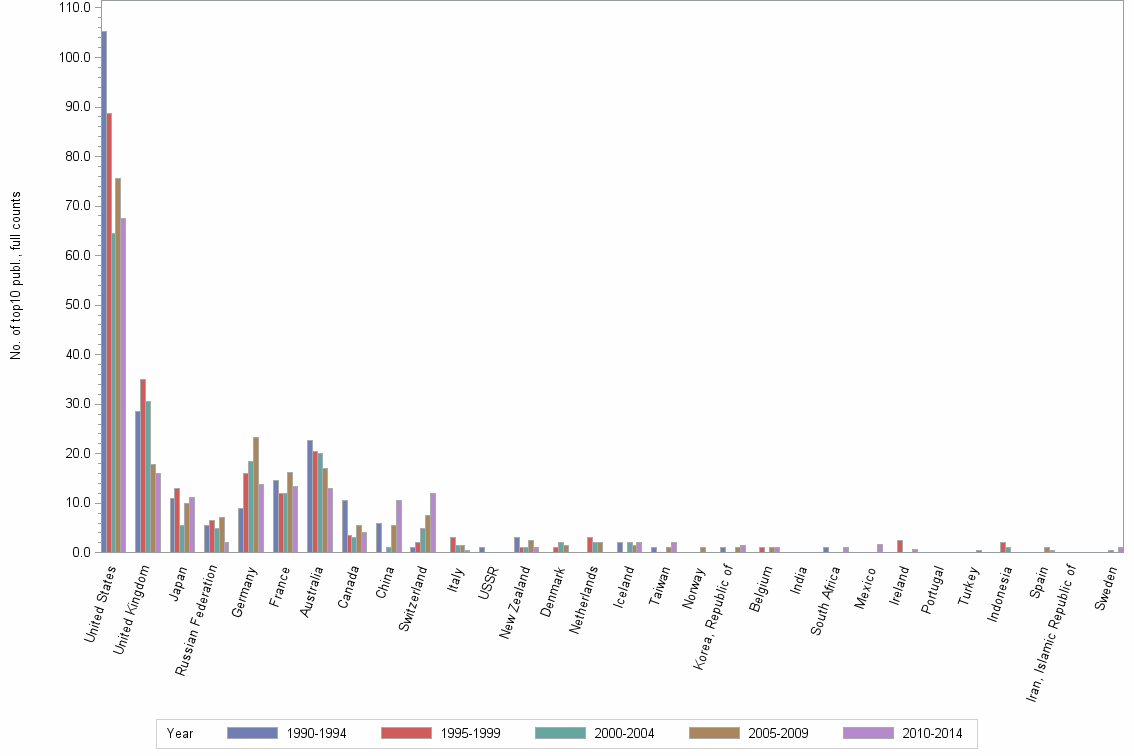The image size is (1134, 756).
Task: Select the 1990-1994 legend text entry
Action: point(317,733)
